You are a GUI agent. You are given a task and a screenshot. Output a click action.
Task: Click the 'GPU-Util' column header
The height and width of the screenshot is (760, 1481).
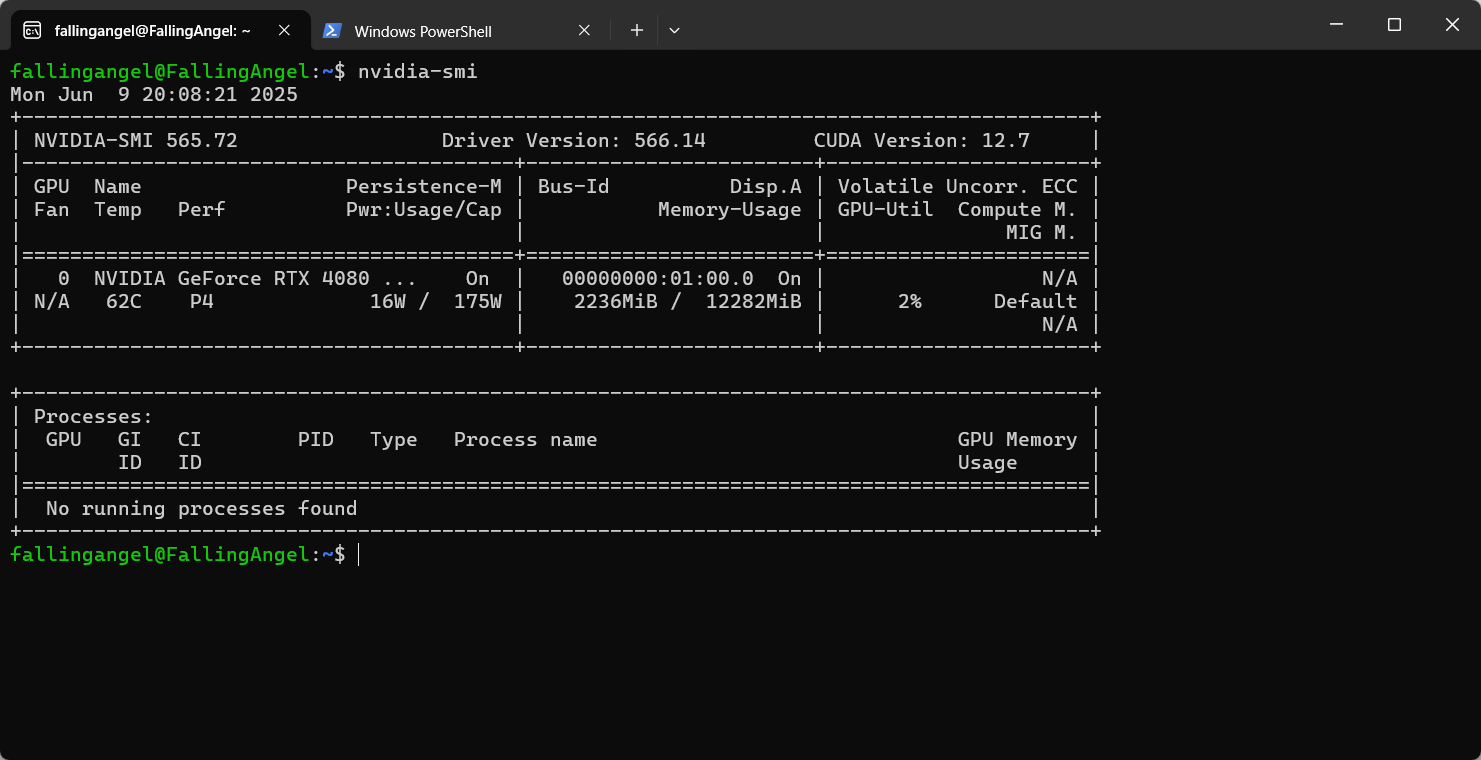(886, 210)
